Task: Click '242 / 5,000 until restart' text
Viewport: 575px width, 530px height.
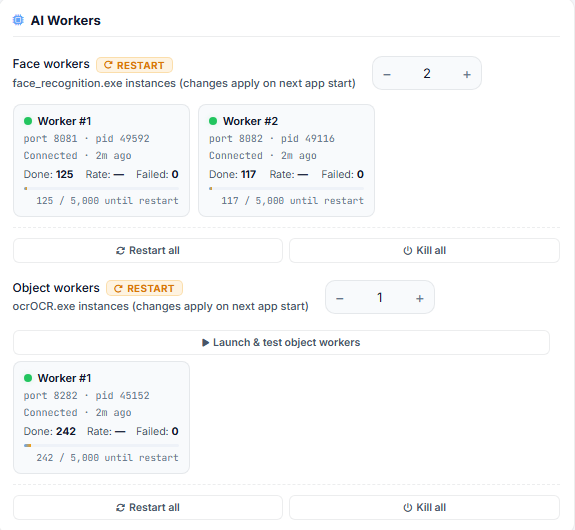Action: (x=107, y=458)
